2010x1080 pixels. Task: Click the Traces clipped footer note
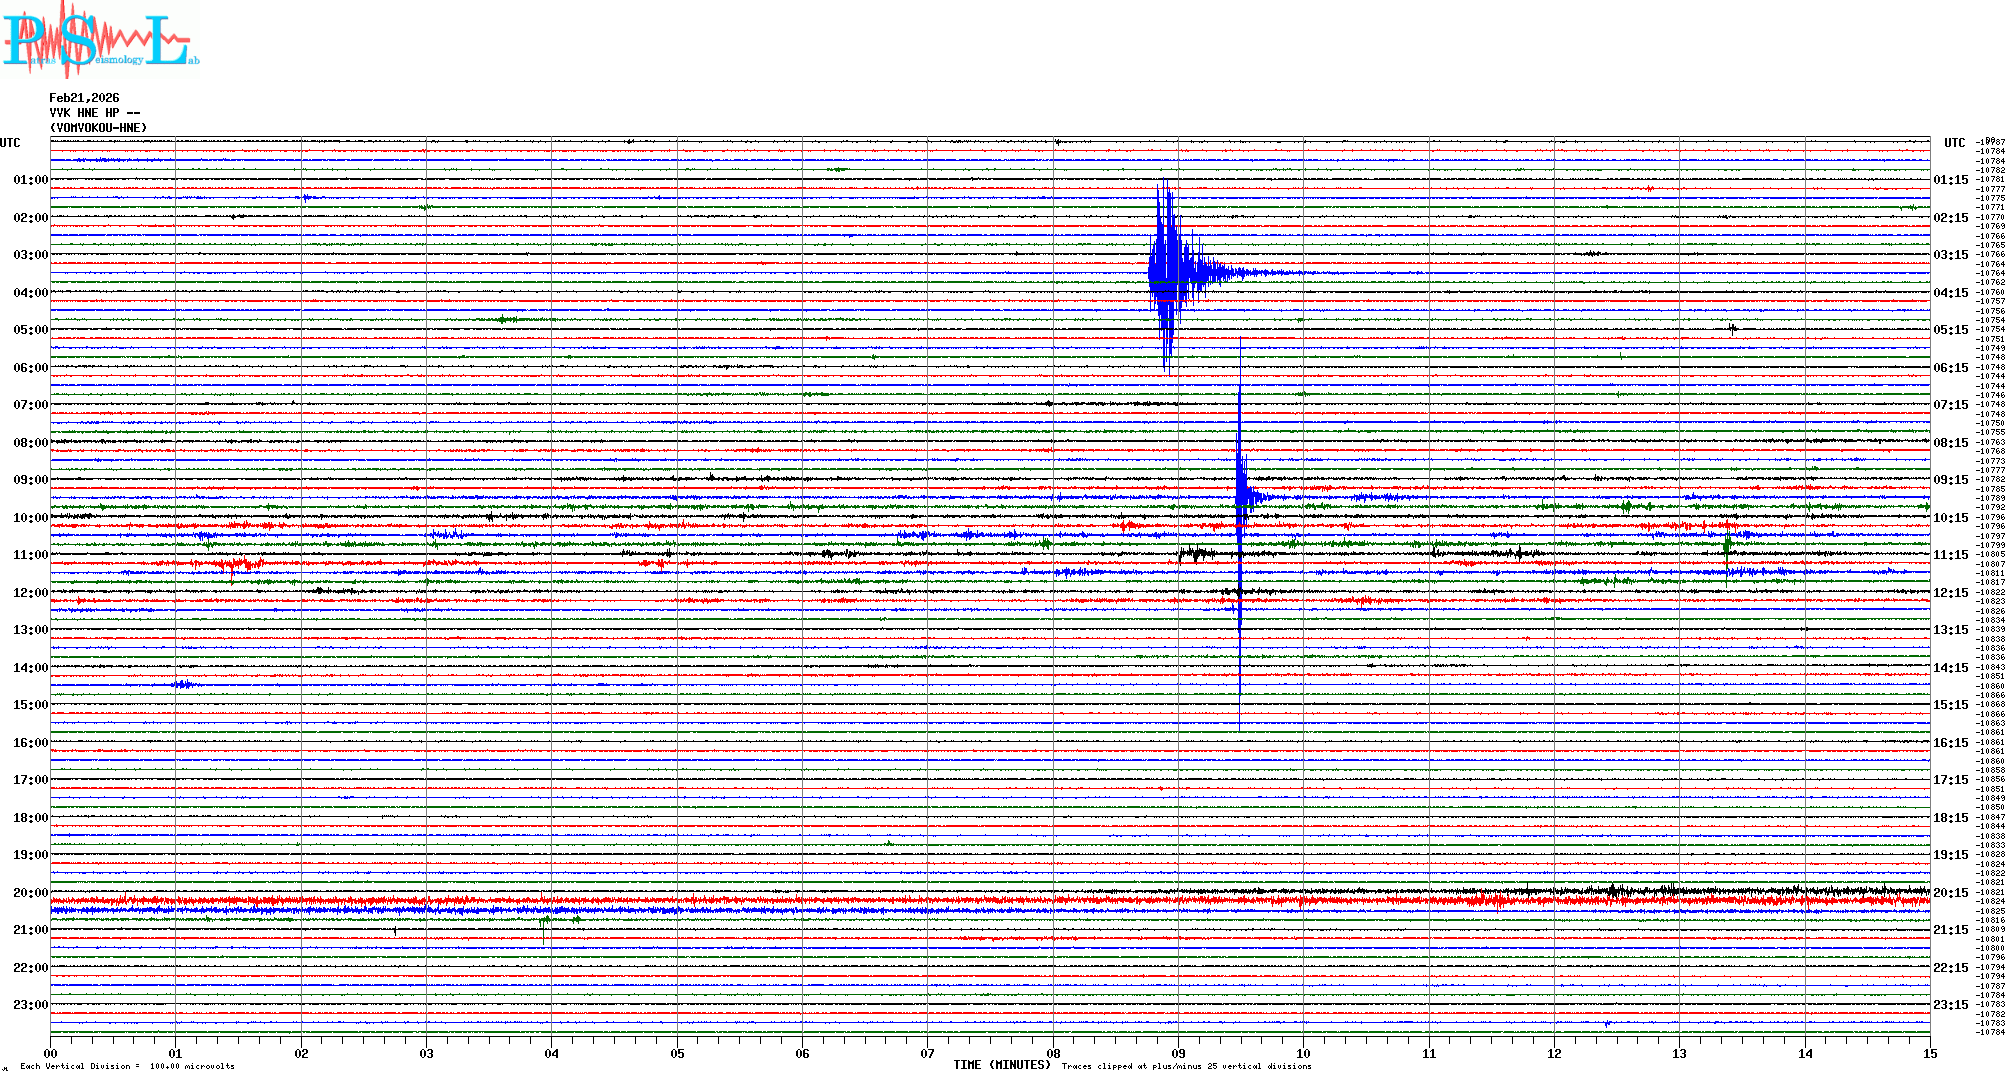point(1186,1066)
